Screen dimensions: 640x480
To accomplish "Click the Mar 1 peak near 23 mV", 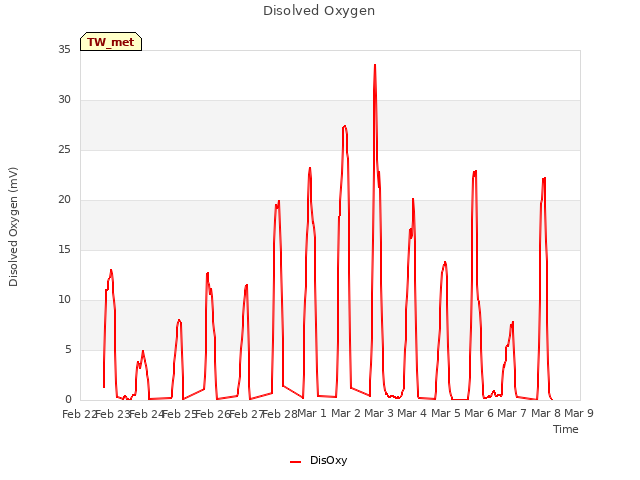I will 310,168.
